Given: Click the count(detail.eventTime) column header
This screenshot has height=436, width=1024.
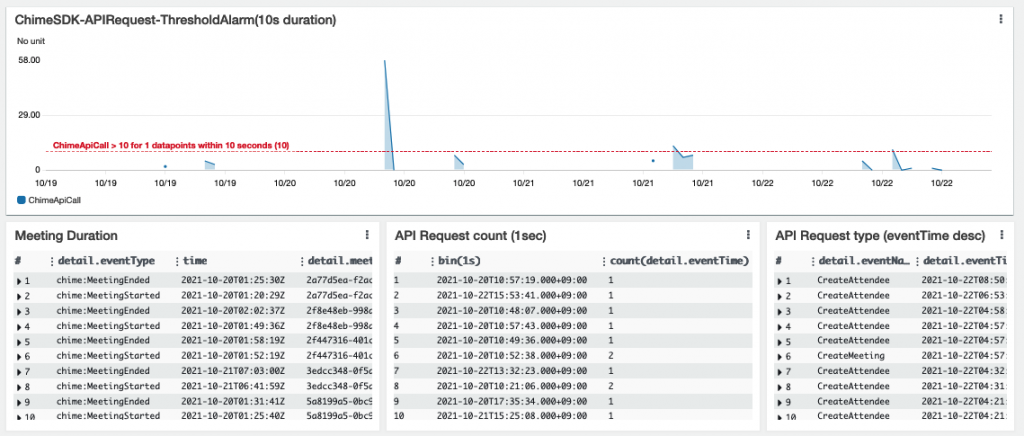Looking at the screenshot, I should click(679, 261).
